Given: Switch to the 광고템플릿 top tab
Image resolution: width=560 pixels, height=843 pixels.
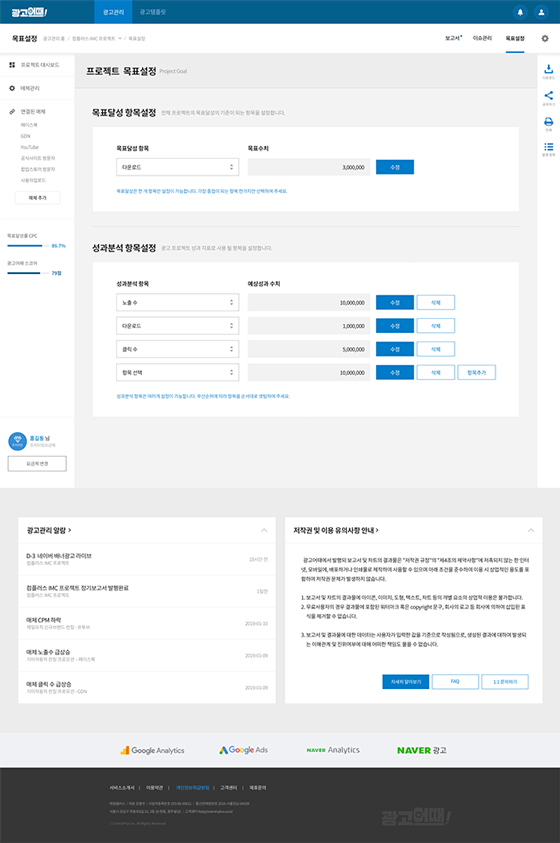Looking at the screenshot, I should point(153,12).
